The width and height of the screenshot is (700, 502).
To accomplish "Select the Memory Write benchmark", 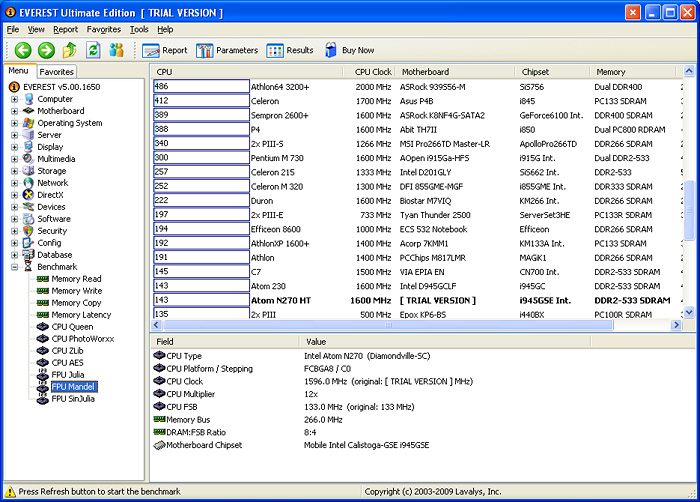I will 77,291.
